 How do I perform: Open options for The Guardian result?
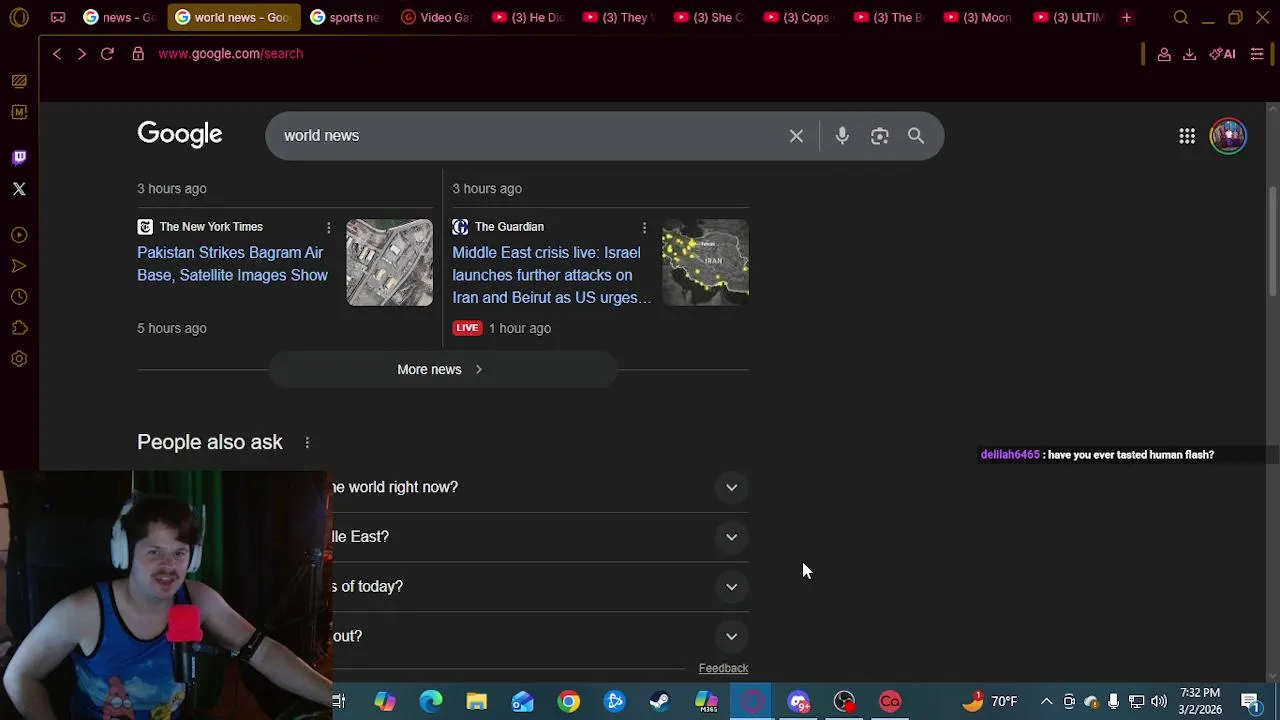point(644,228)
